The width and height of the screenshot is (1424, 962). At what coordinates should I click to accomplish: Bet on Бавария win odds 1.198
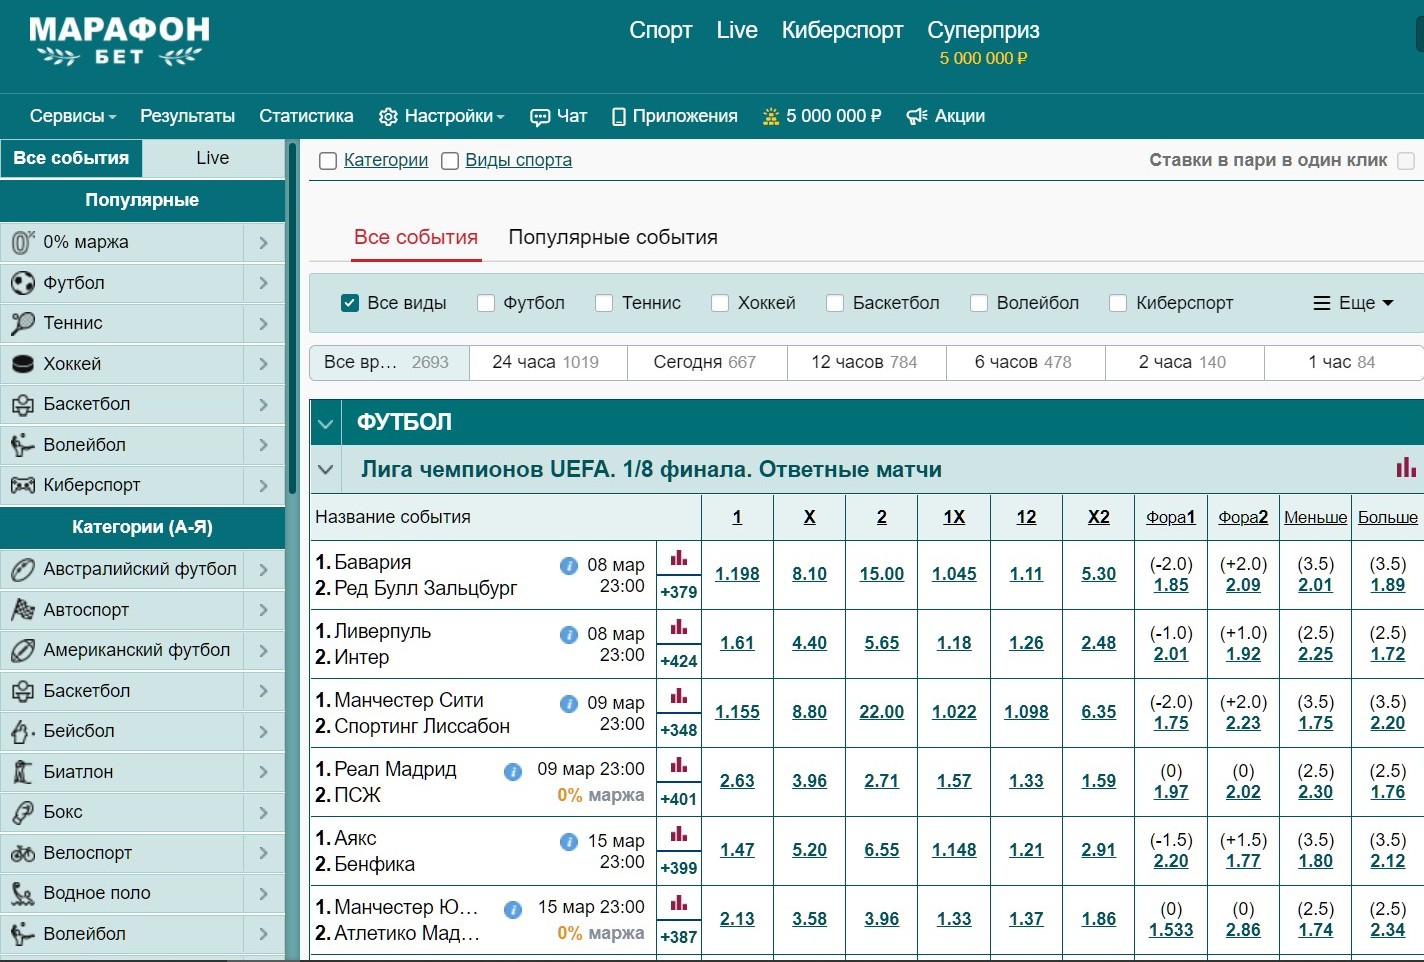coord(737,574)
